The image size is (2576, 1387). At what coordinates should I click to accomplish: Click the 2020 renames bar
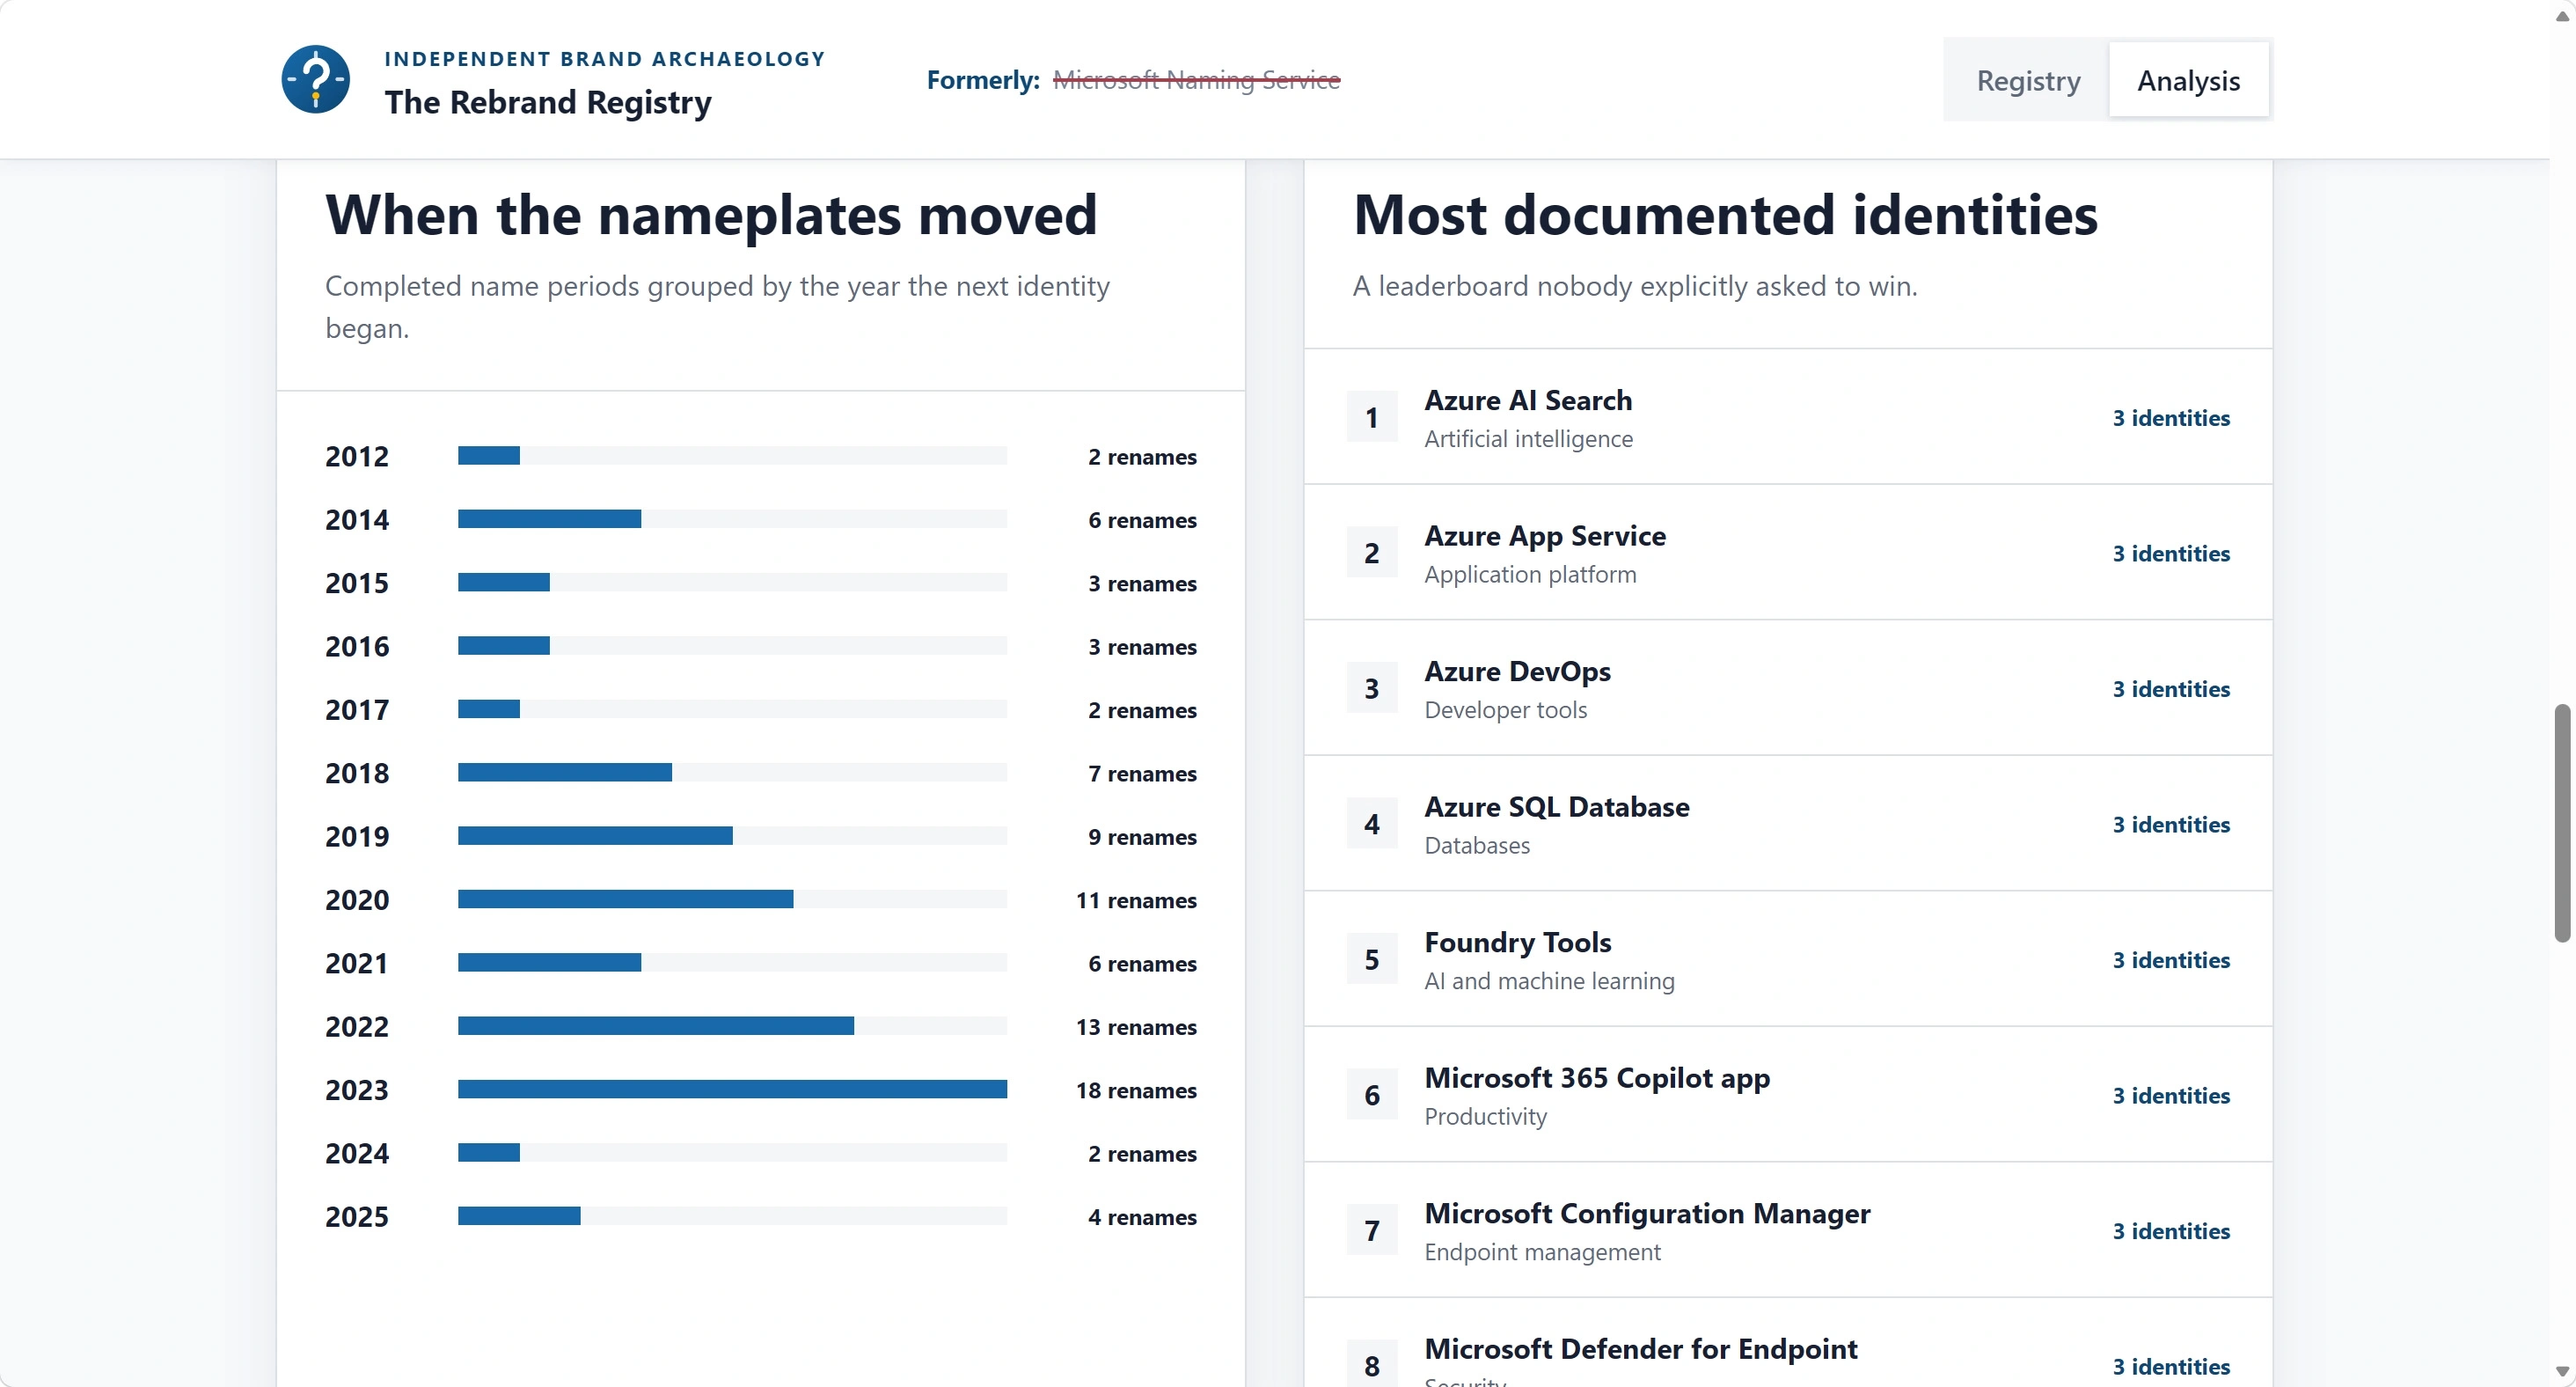[x=626, y=899]
